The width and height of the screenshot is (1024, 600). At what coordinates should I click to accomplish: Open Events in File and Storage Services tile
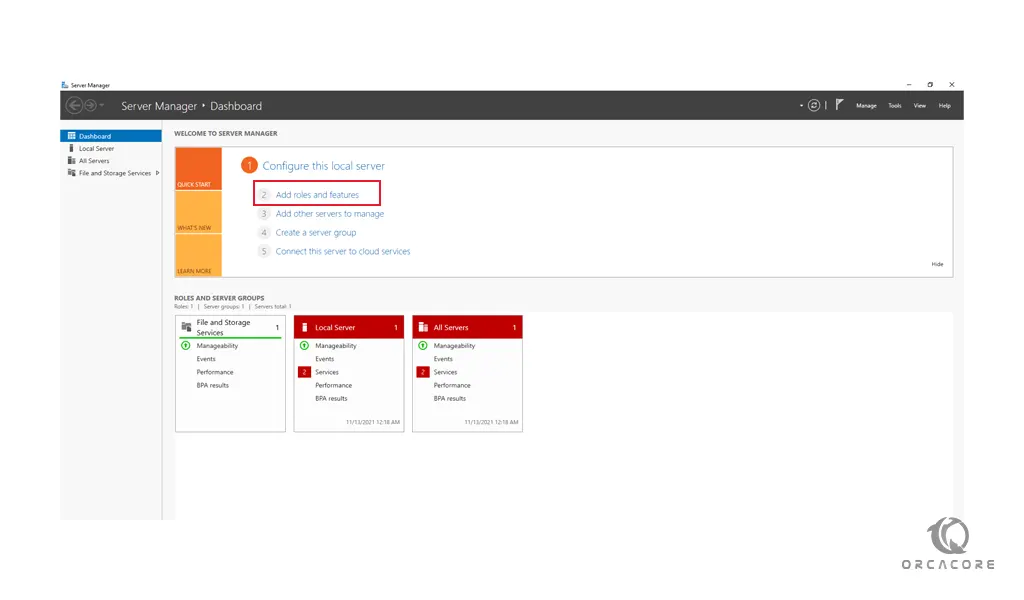tap(206, 359)
